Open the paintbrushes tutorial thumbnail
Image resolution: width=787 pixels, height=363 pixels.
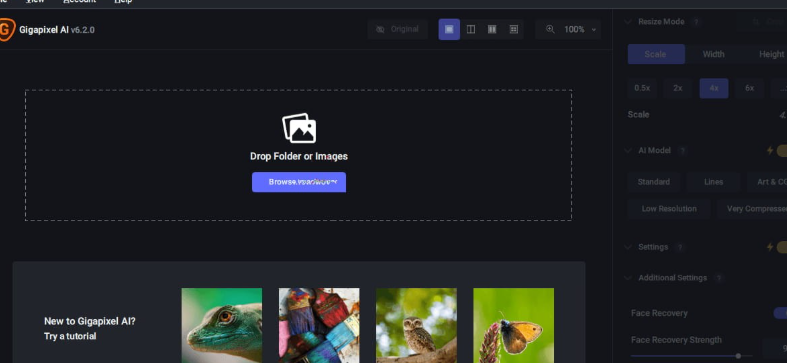point(319,325)
